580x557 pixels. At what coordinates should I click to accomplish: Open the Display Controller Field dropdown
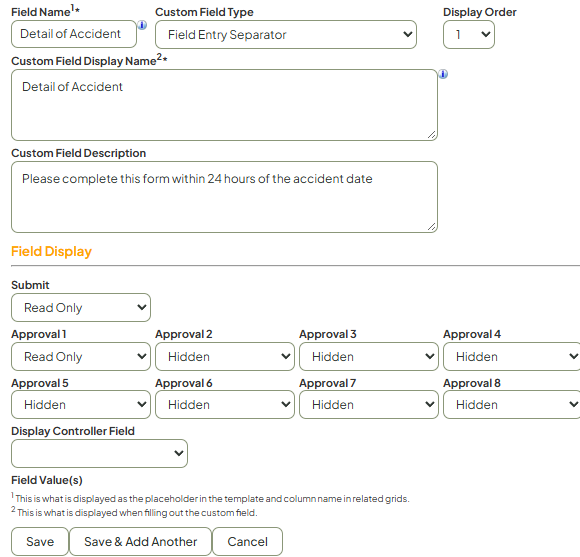pos(100,453)
